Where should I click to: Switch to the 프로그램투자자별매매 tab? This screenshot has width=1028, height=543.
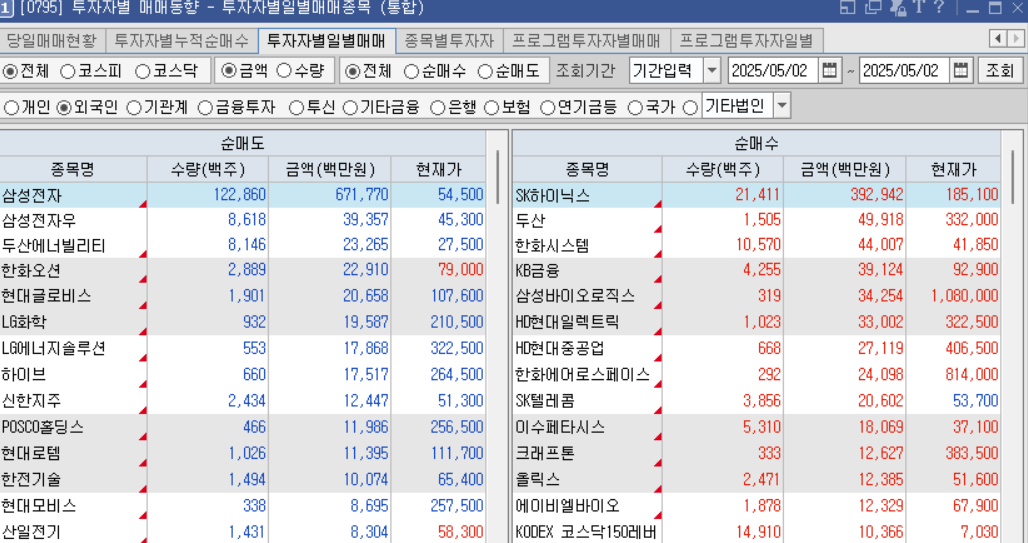tap(586, 41)
